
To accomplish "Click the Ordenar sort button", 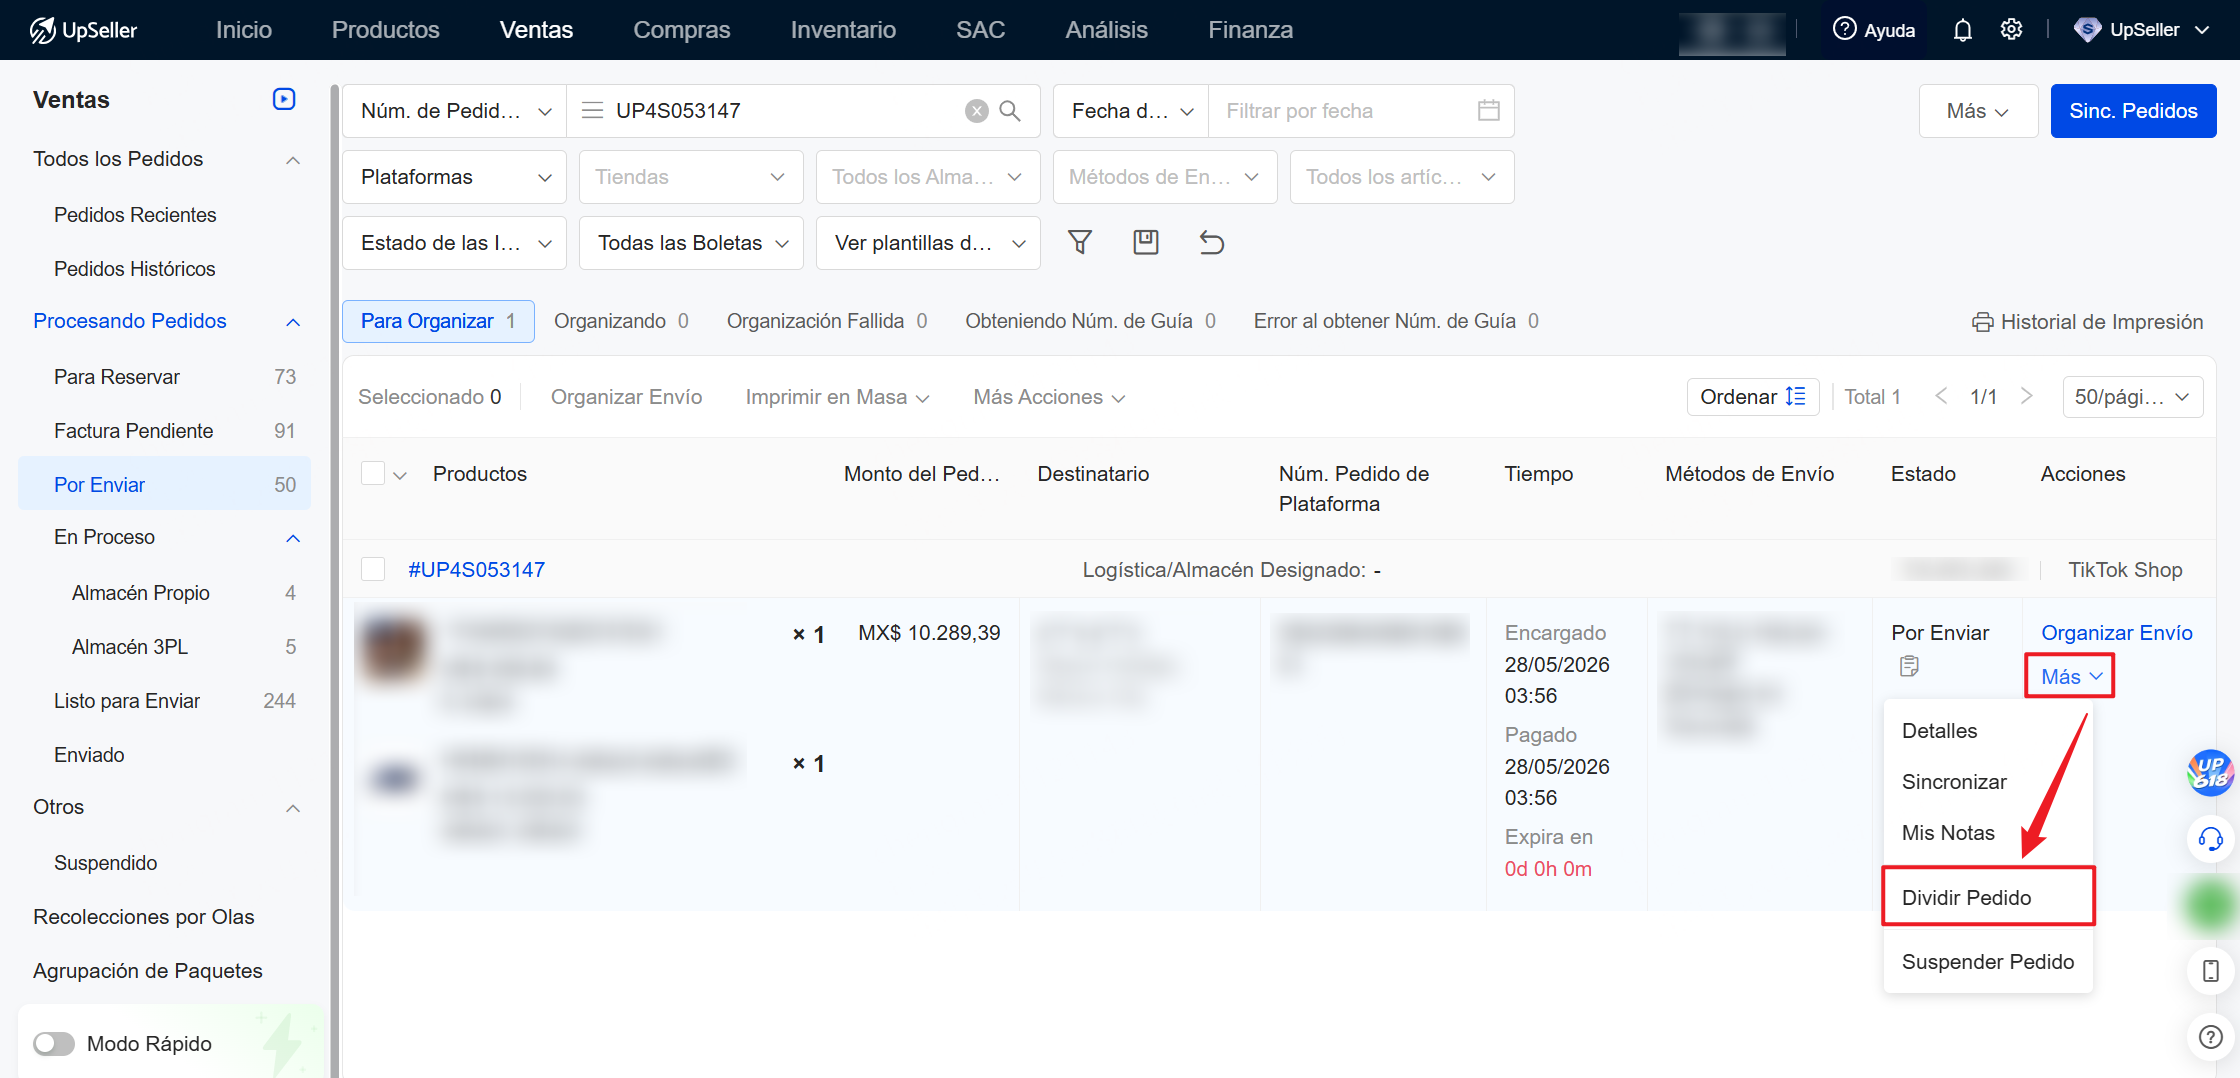I will [x=1752, y=397].
